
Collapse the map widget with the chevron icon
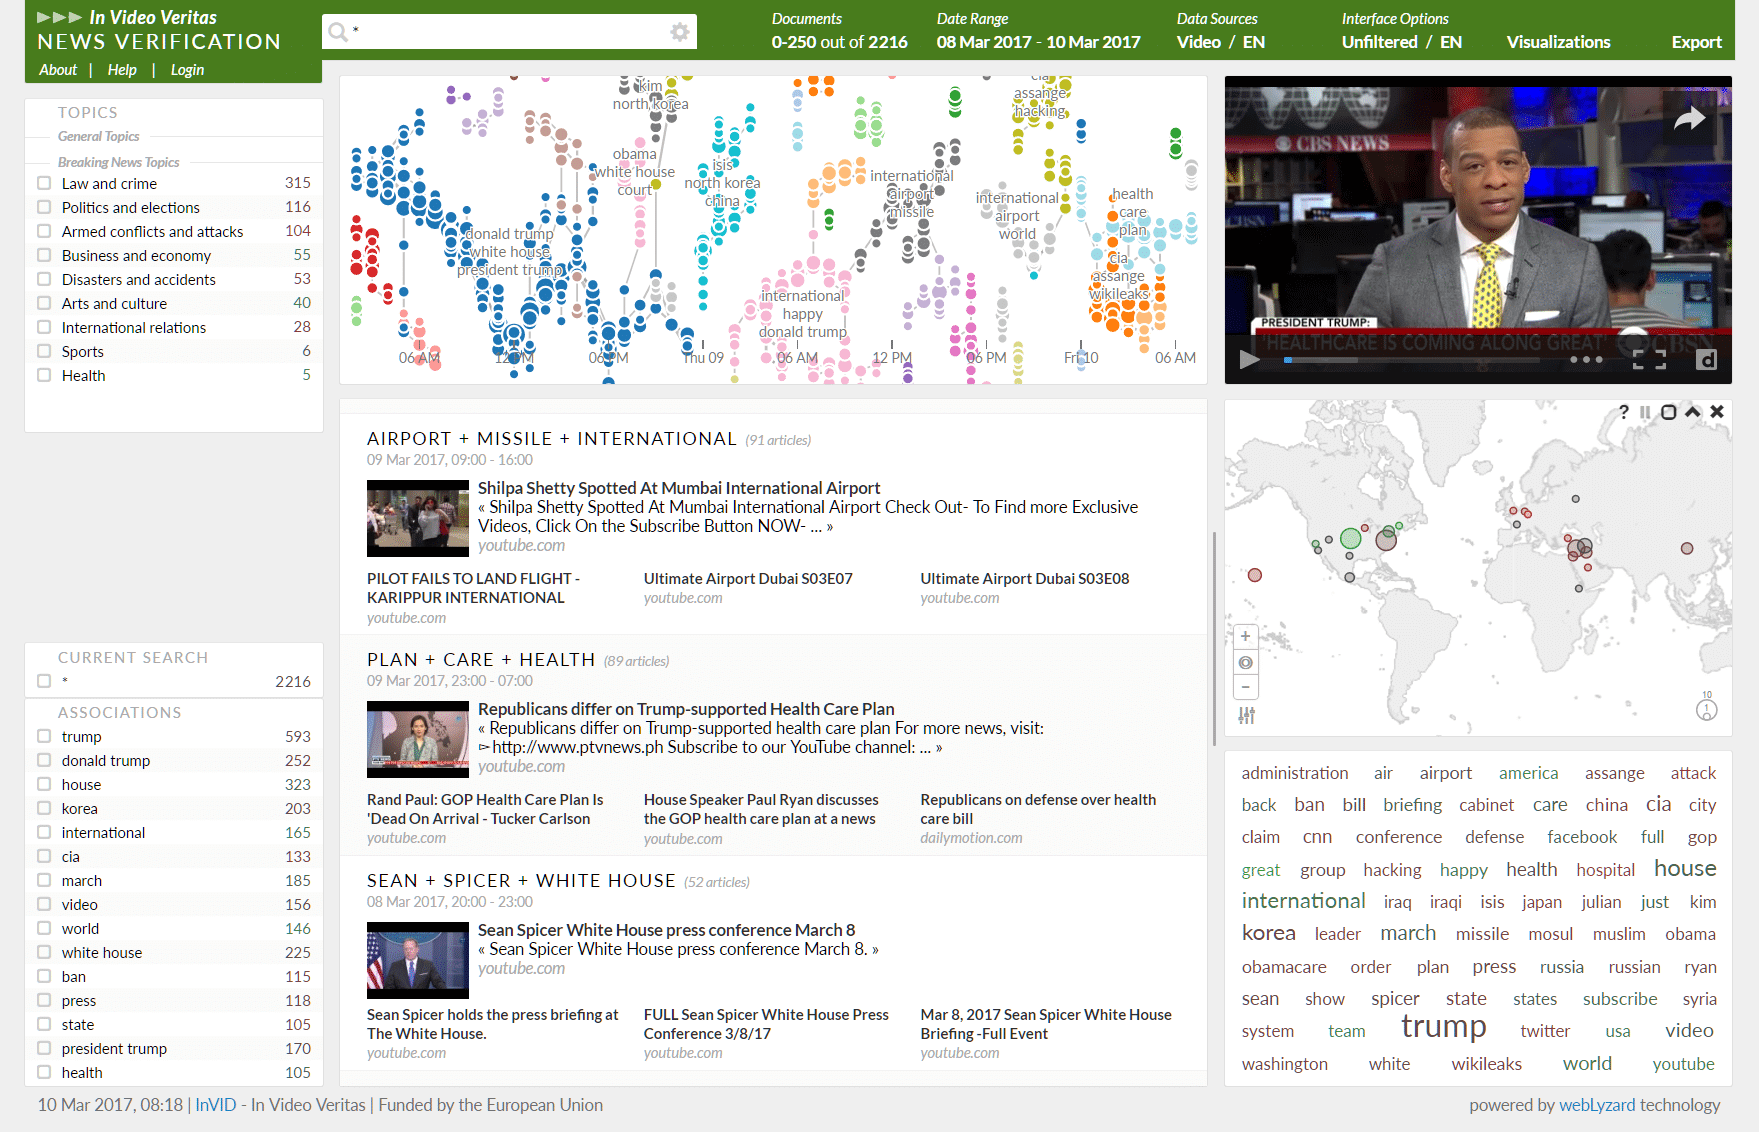tap(1692, 412)
